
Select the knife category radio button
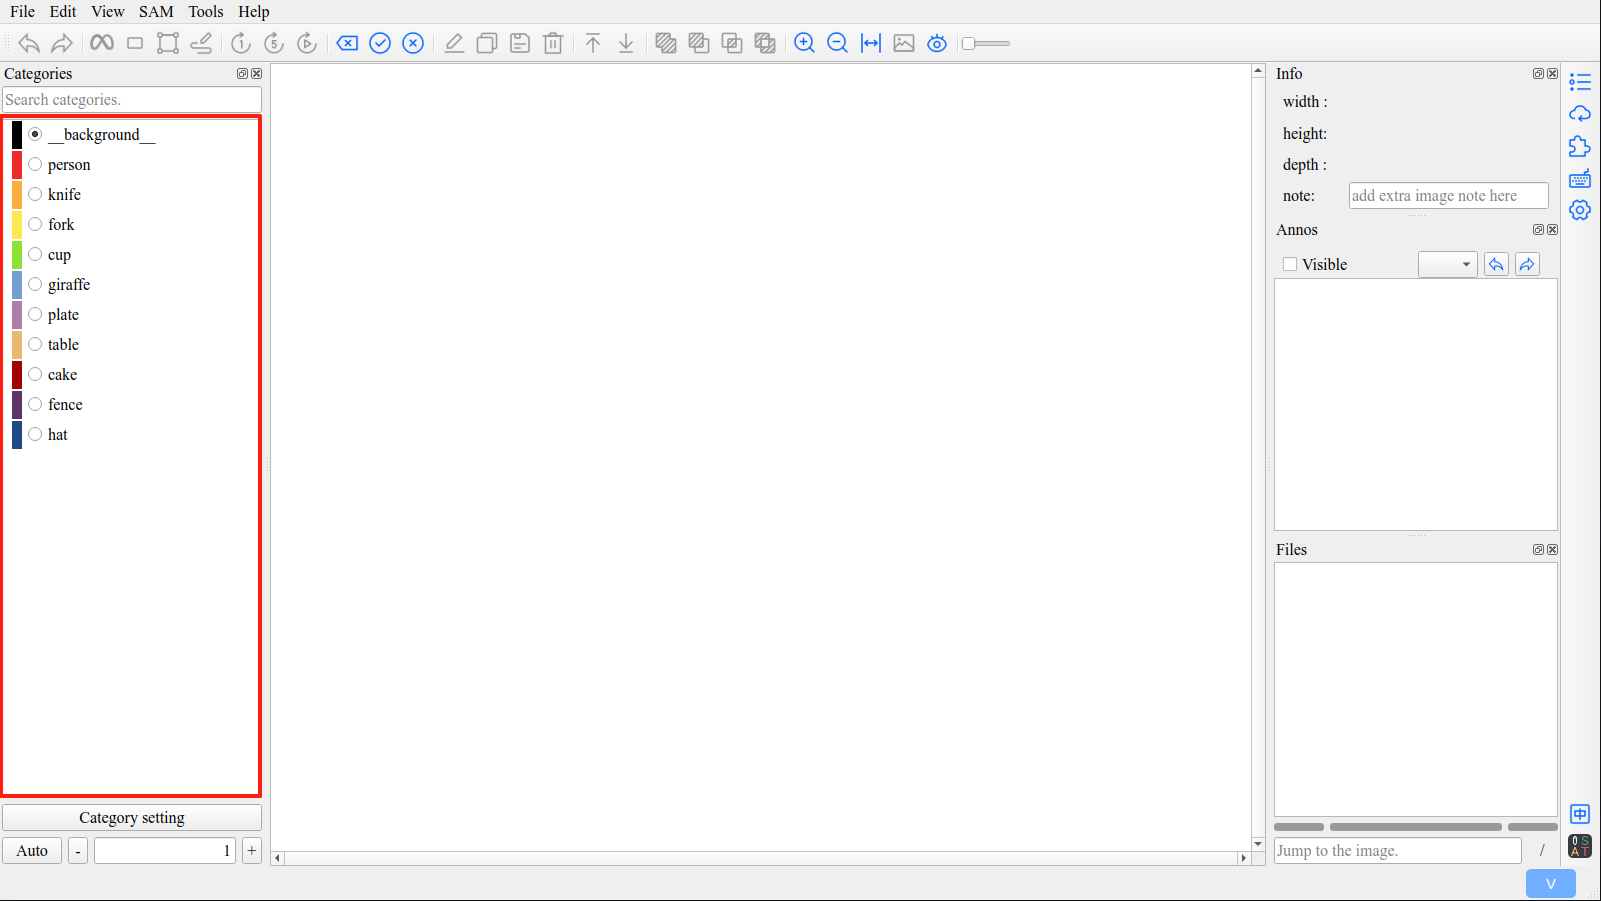point(35,194)
